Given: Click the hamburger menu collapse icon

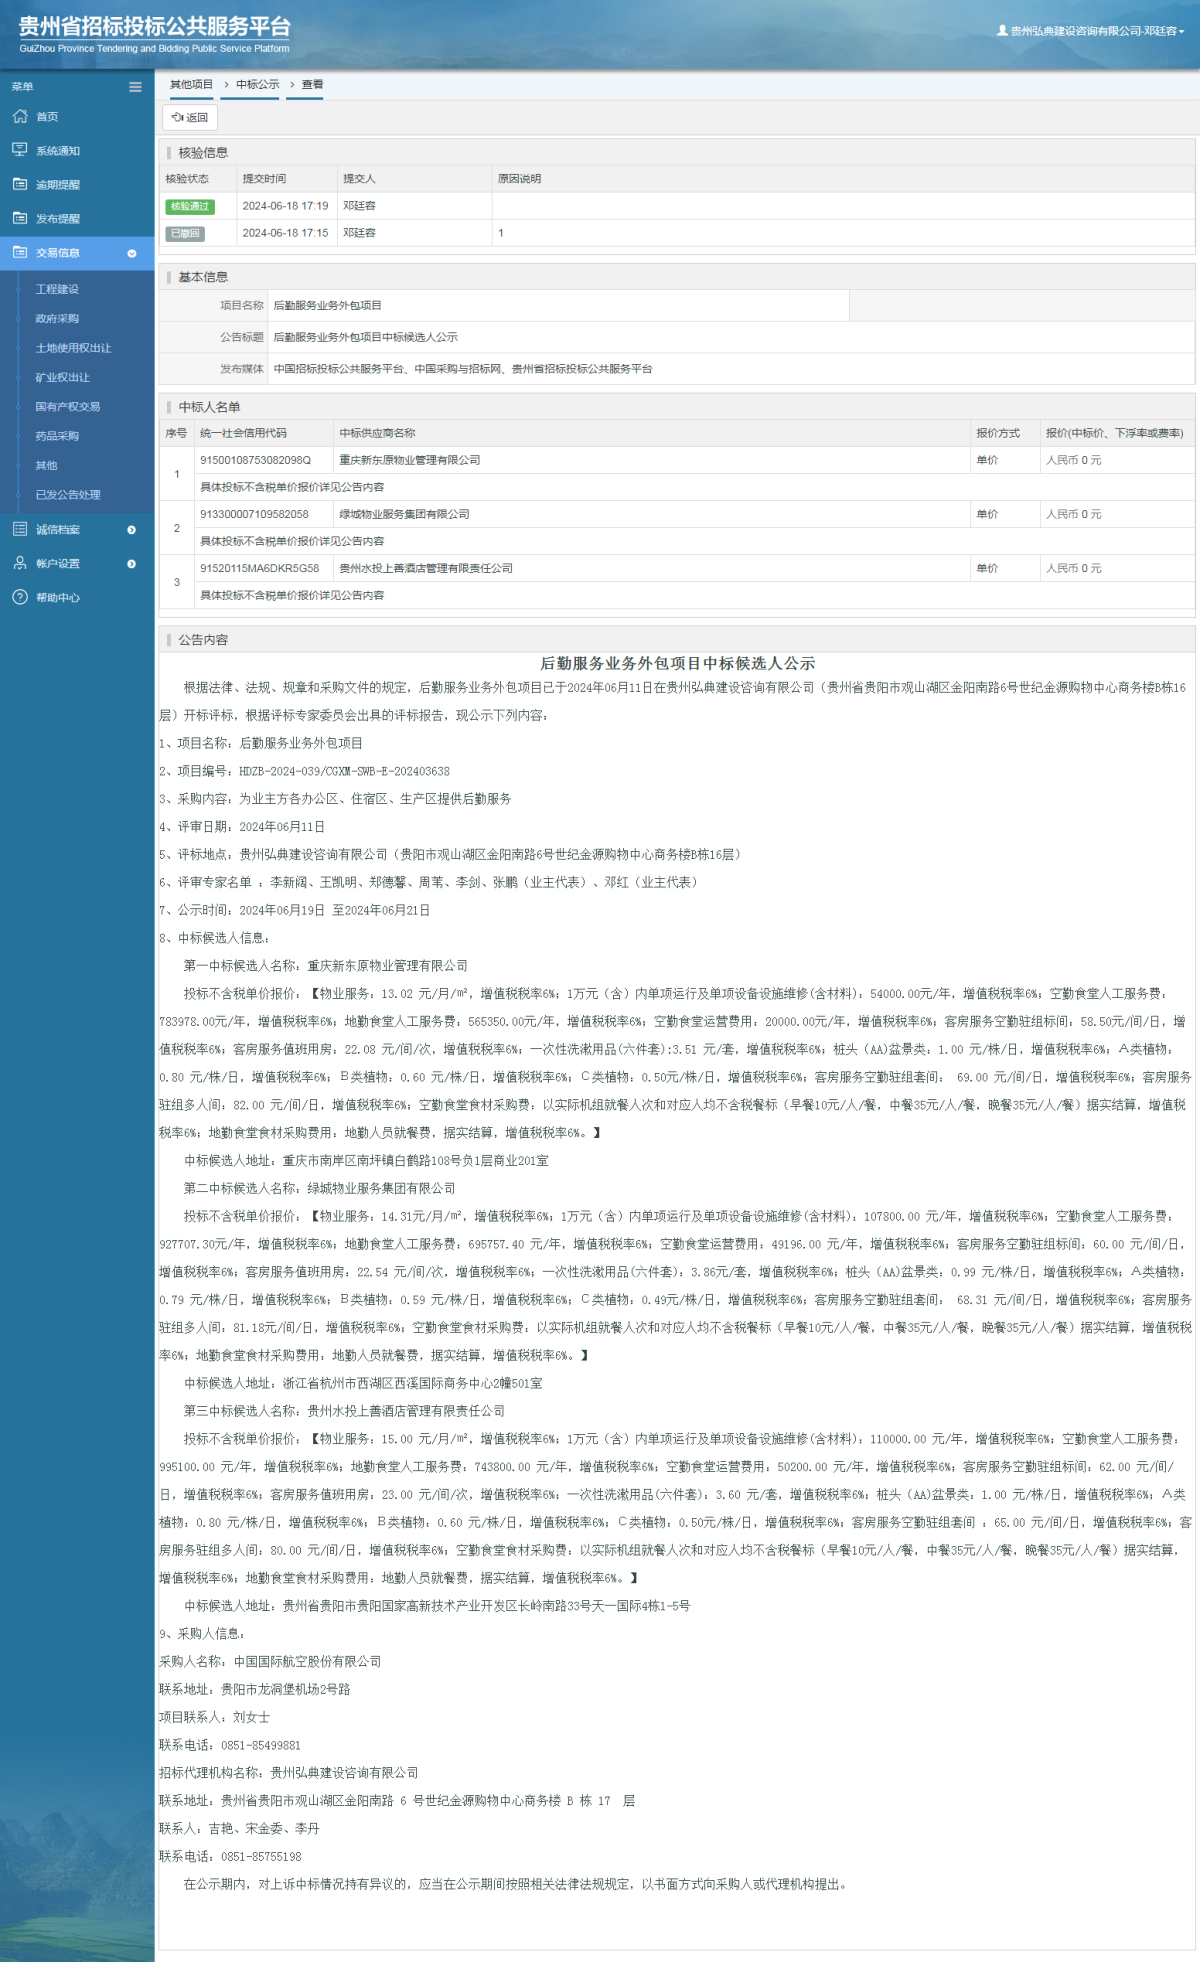Looking at the screenshot, I should [x=135, y=87].
